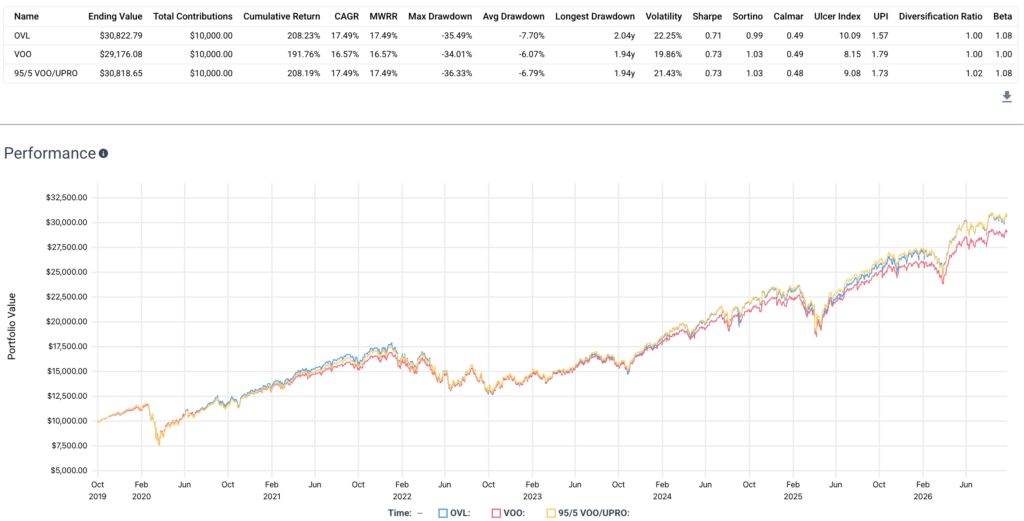
Task: Sort by Max Drawdown column header
Action: click(440, 16)
